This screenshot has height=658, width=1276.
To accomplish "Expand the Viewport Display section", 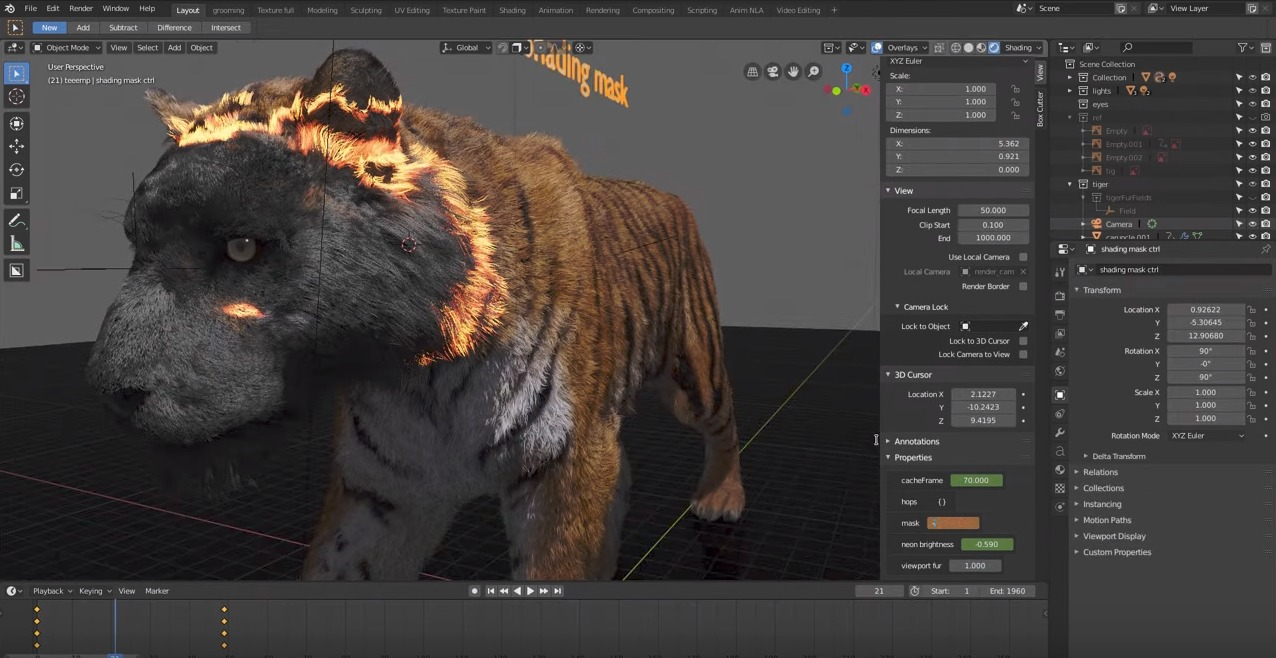I will point(1114,536).
